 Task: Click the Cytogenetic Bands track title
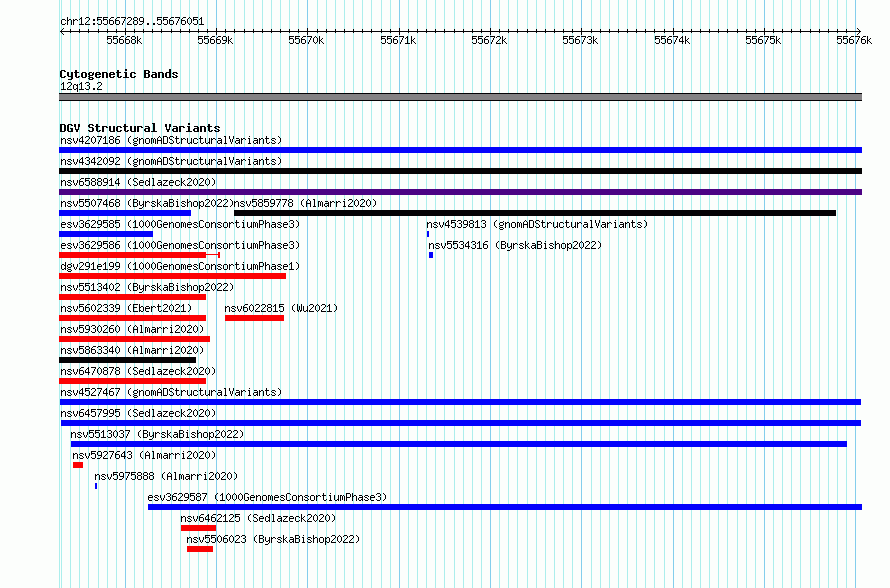(119, 74)
